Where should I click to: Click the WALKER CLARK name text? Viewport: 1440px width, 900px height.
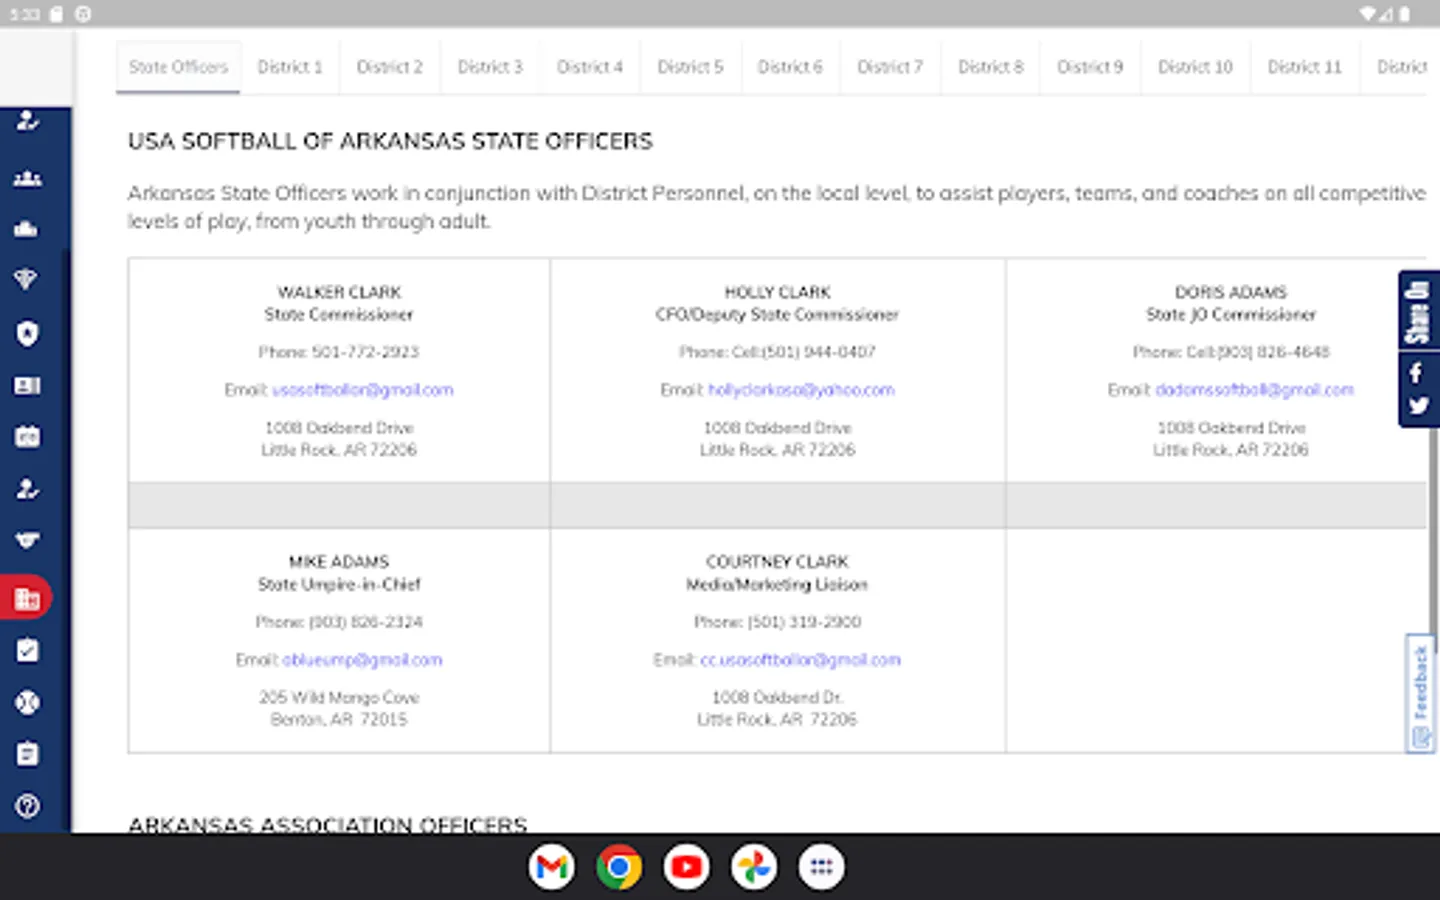point(339,292)
